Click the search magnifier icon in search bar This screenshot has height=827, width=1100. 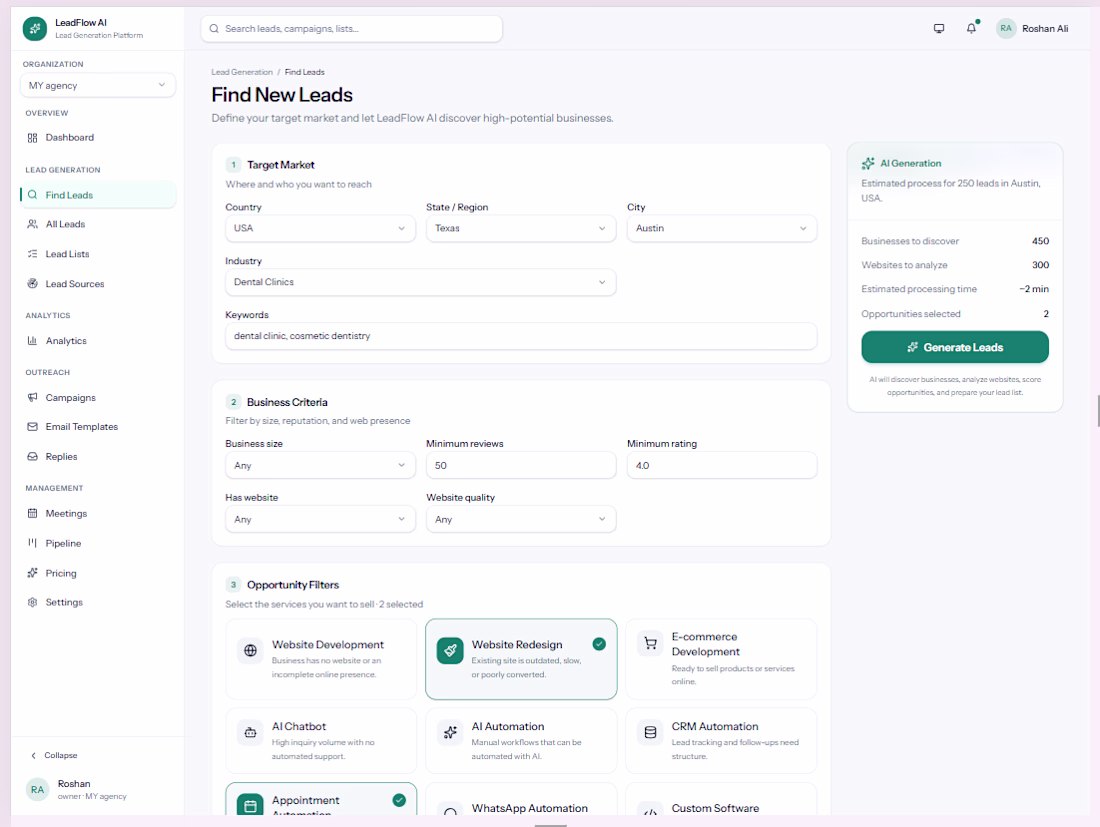(x=214, y=29)
